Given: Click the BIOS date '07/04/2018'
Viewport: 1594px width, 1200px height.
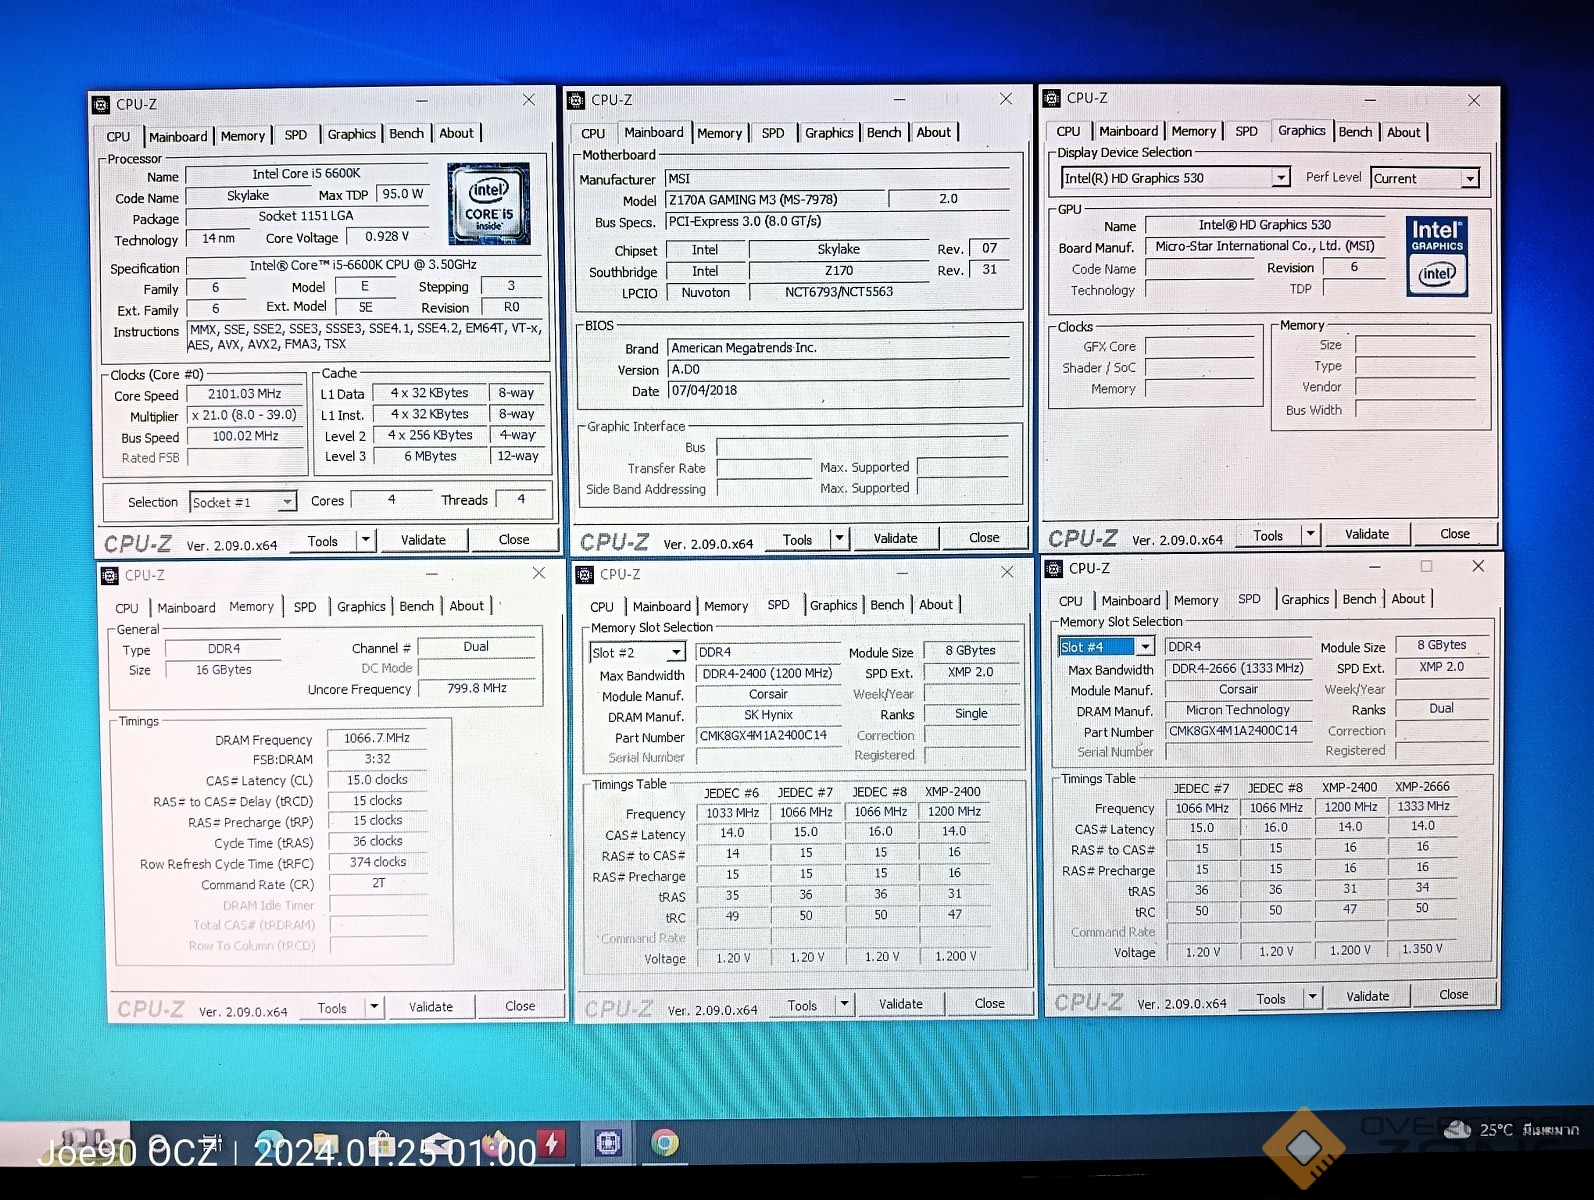Looking at the screenshot, I should pos(838,391).
